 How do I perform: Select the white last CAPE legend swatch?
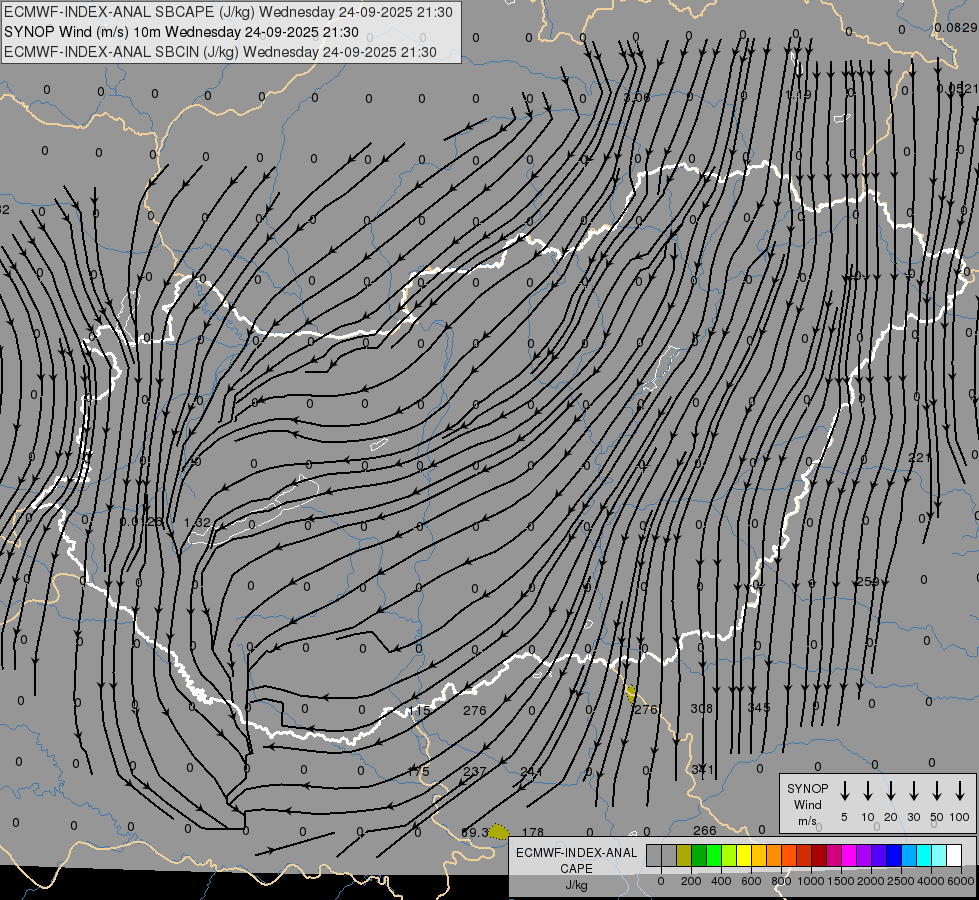pos(954,855)
